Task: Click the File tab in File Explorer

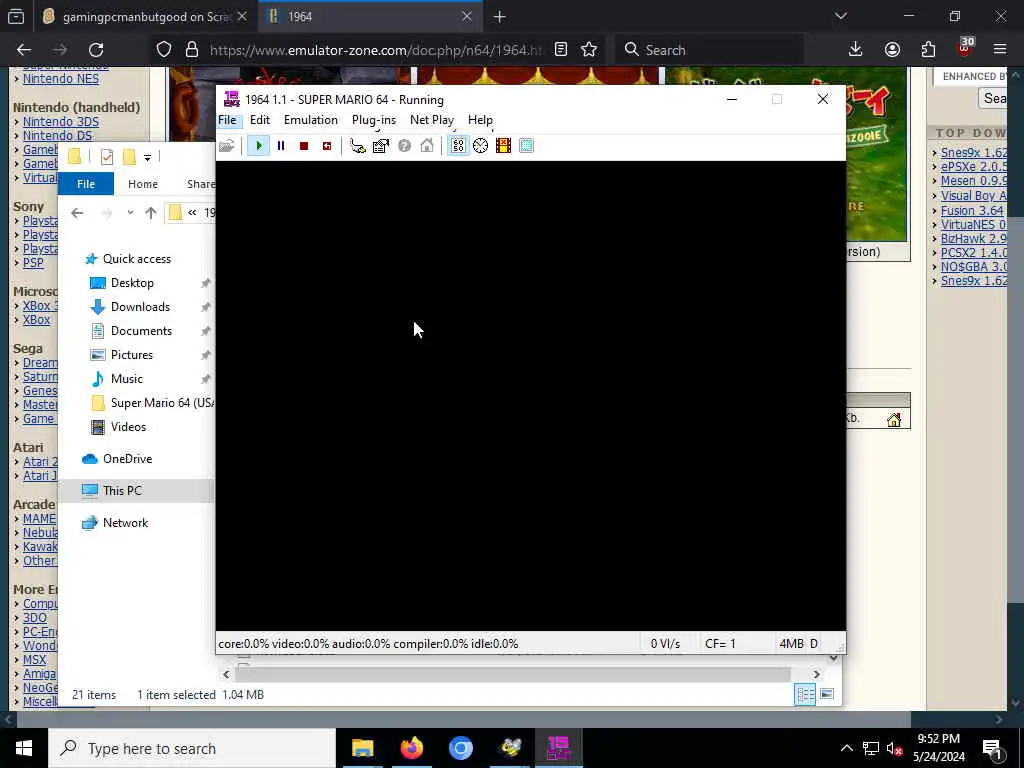Action: [x=86, y=184]
